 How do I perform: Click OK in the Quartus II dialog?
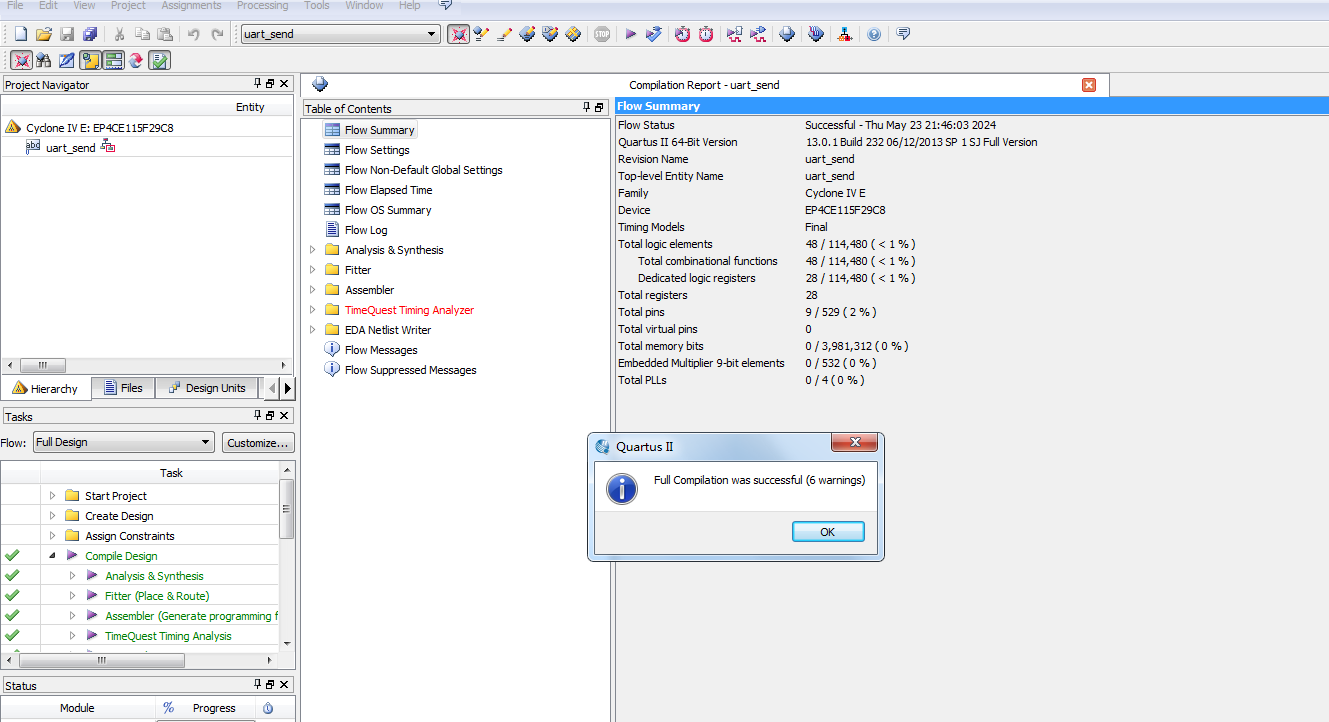click(828, 532)
